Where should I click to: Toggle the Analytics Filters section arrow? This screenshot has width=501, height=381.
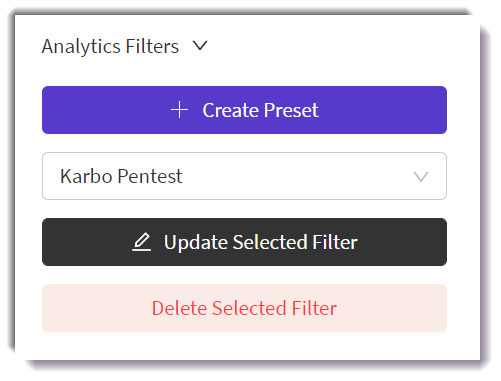[200, 46]
